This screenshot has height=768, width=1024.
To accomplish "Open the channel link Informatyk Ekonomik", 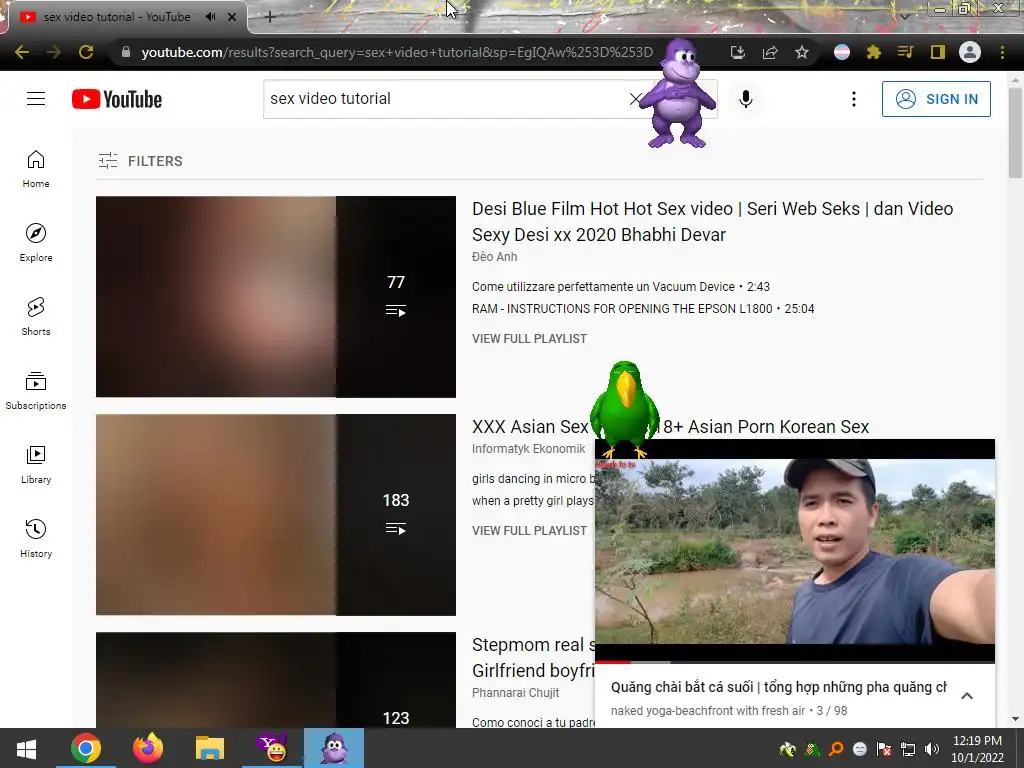I will click(528, 449).
